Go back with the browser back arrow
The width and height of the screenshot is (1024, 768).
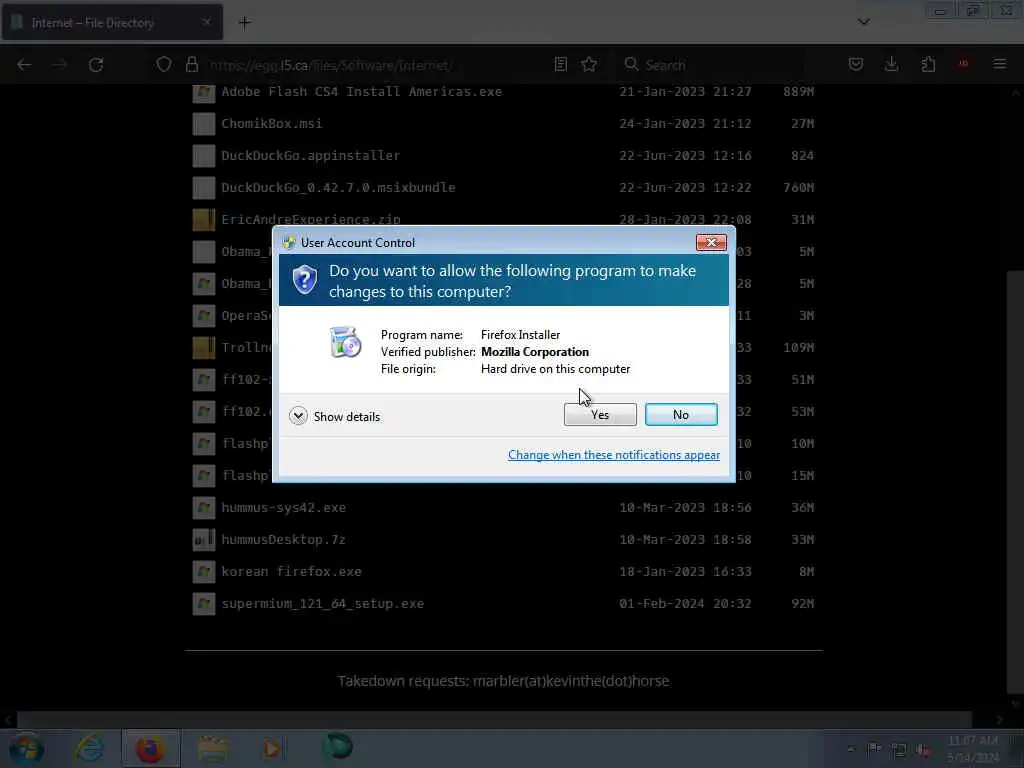coord(24,64)
